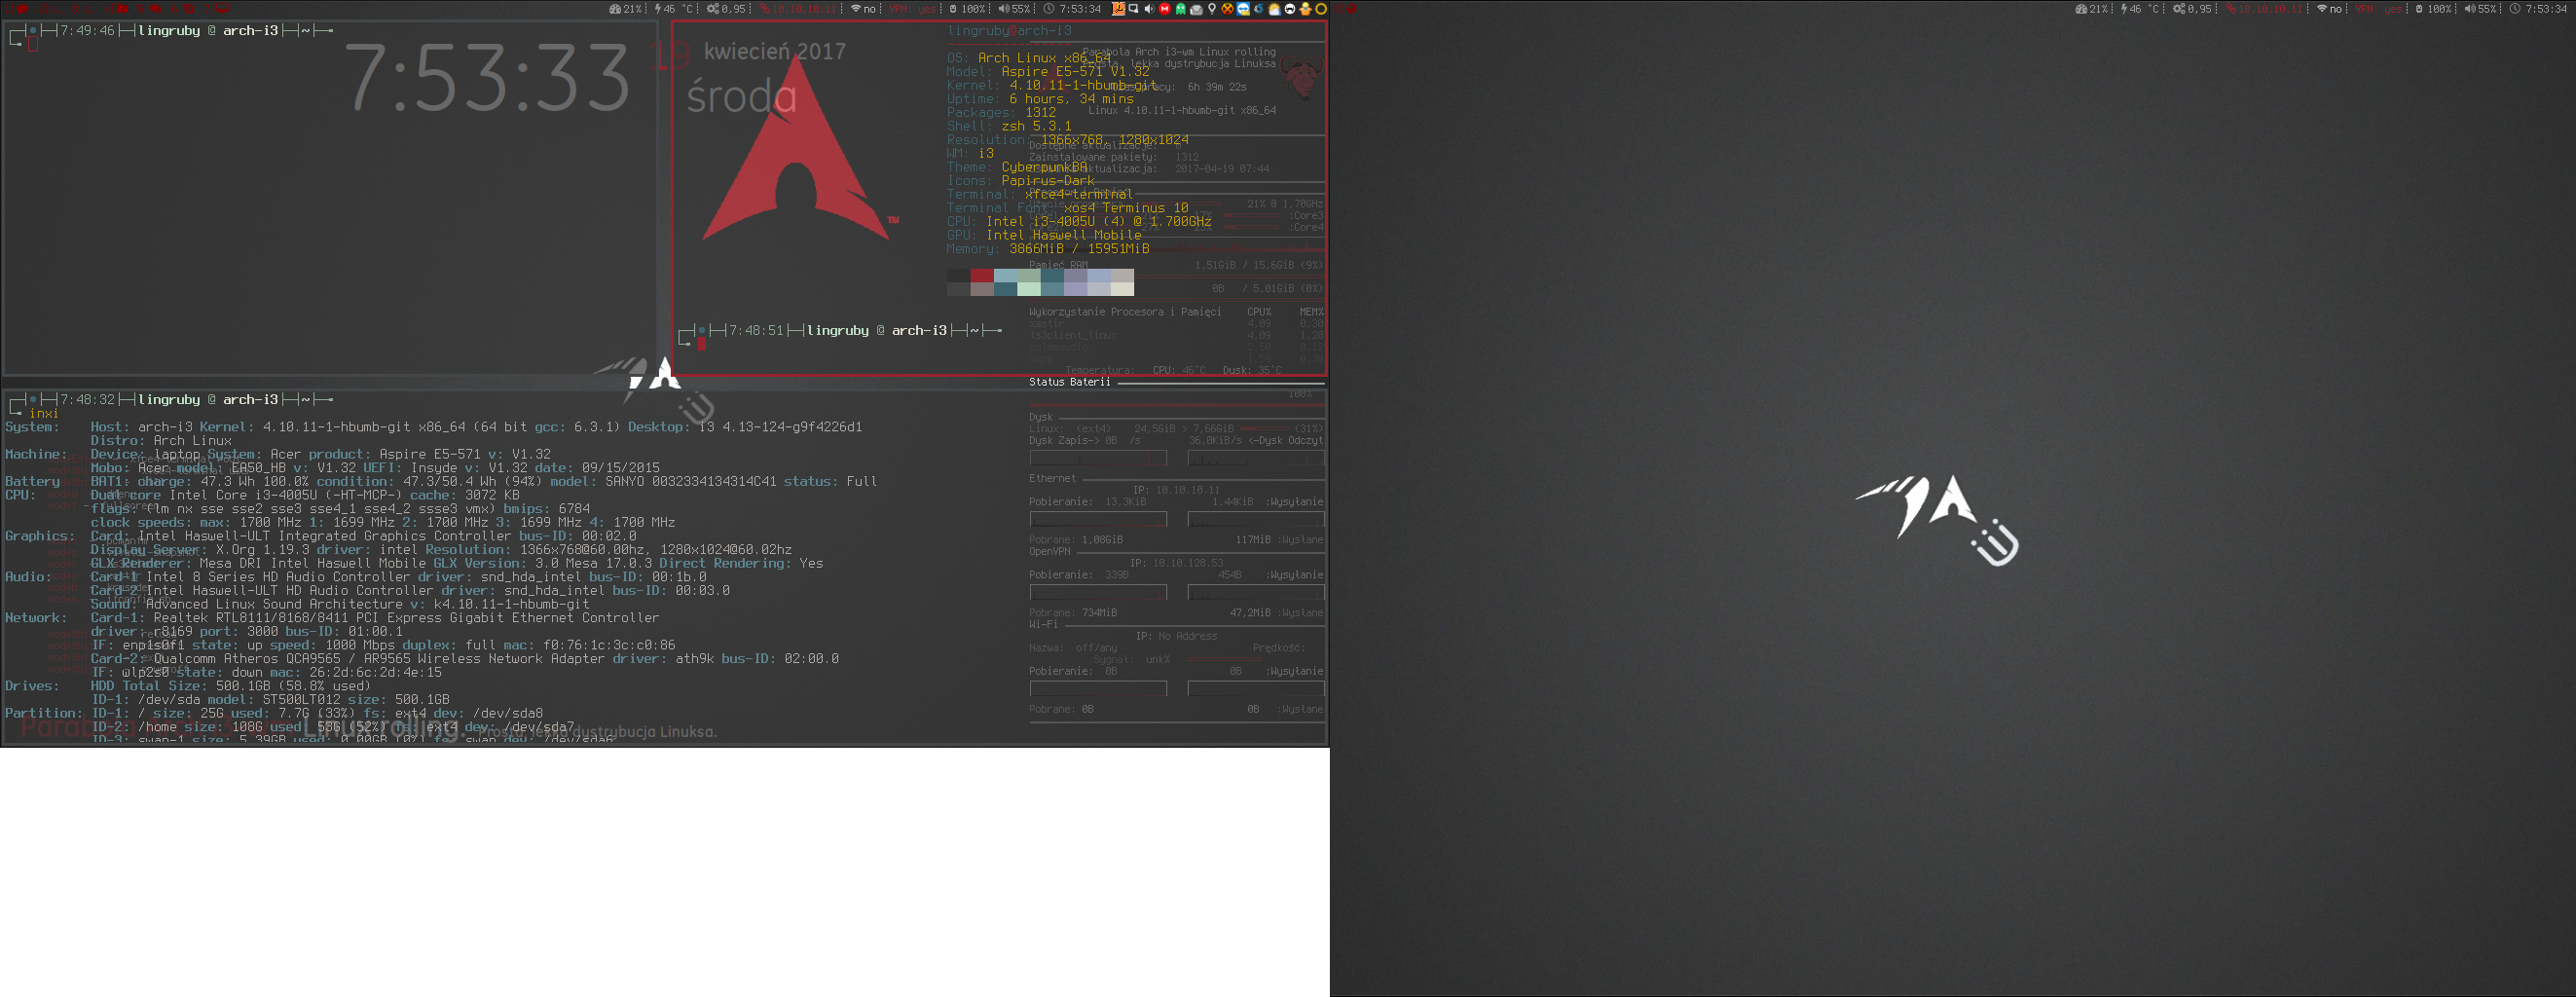
Task: Click the orange crossed-circle tray icon
Action: 1227,9
